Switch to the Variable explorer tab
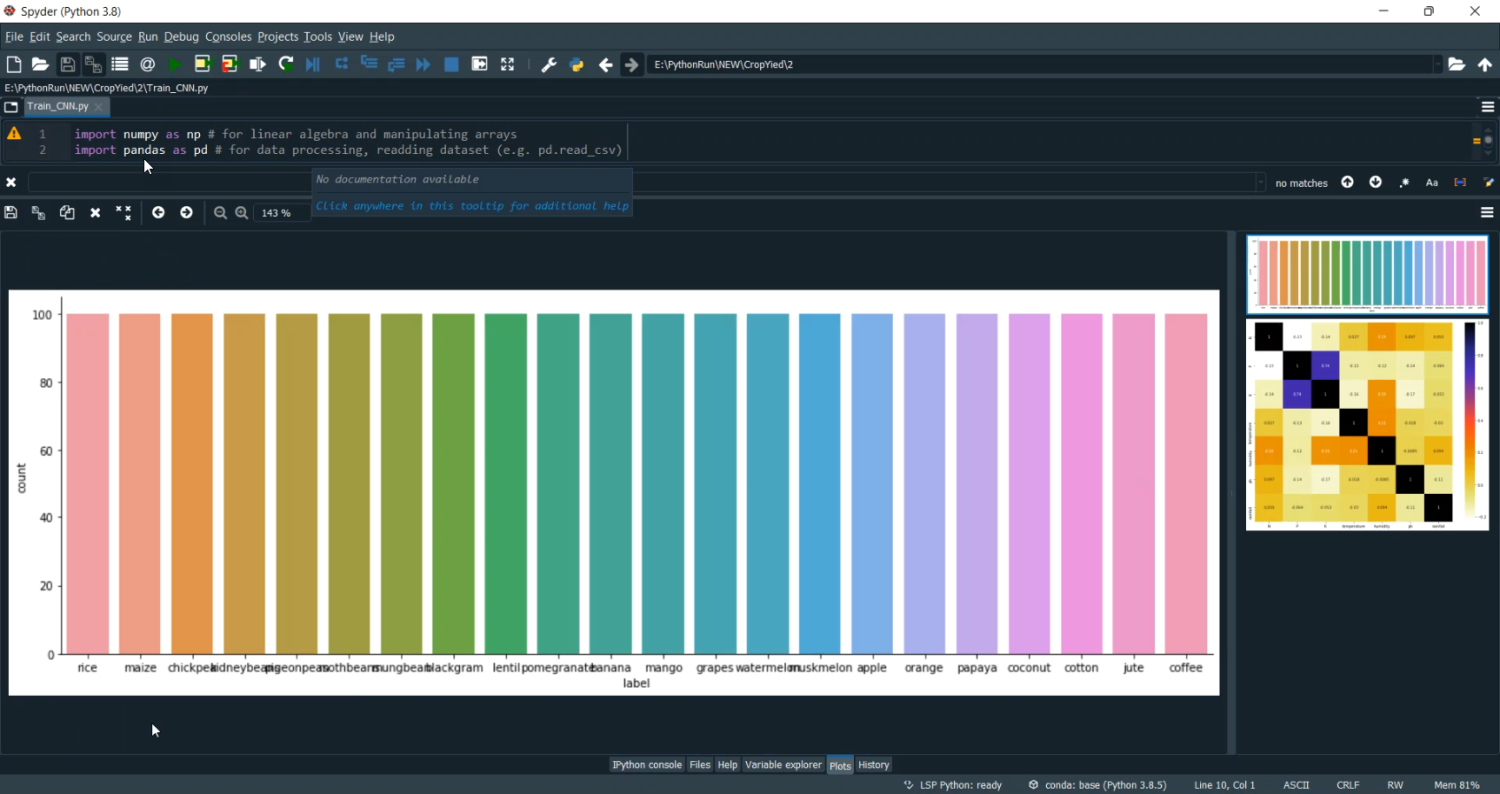This screenshot has width=1500, height=794. coord(783,765)
